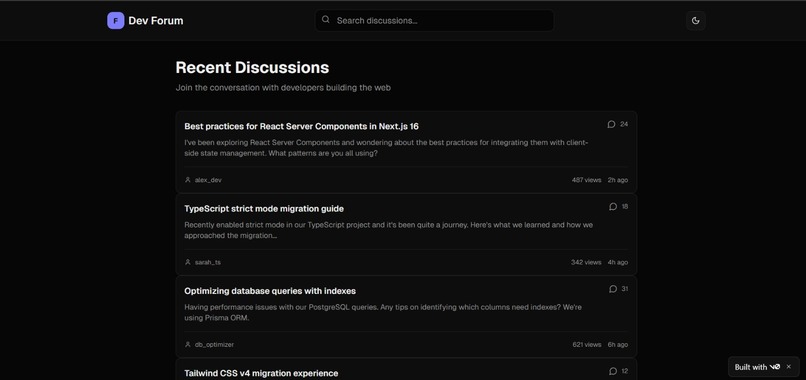Dismiss the 'Built with' badge using X
Viewport: 806px width, 380px height.
point(789,367)
